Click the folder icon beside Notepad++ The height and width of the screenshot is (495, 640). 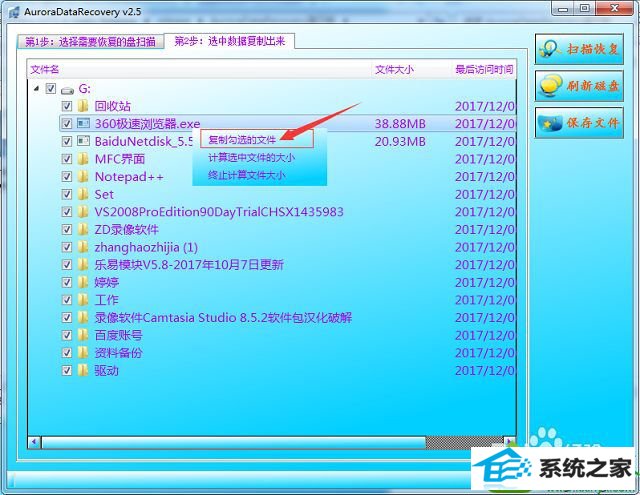pyautogui.click(x=83, y=177)
